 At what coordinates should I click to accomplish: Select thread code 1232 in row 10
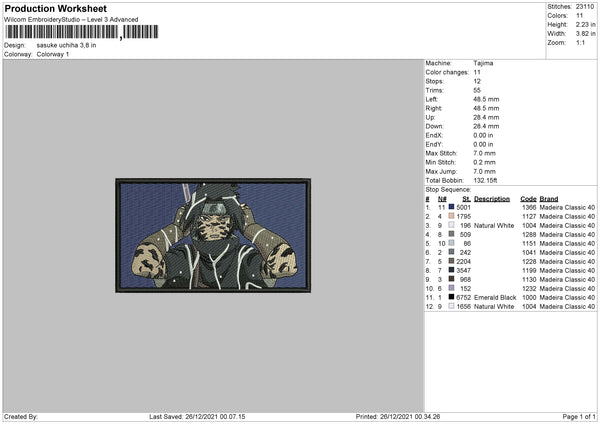[529, 289]
